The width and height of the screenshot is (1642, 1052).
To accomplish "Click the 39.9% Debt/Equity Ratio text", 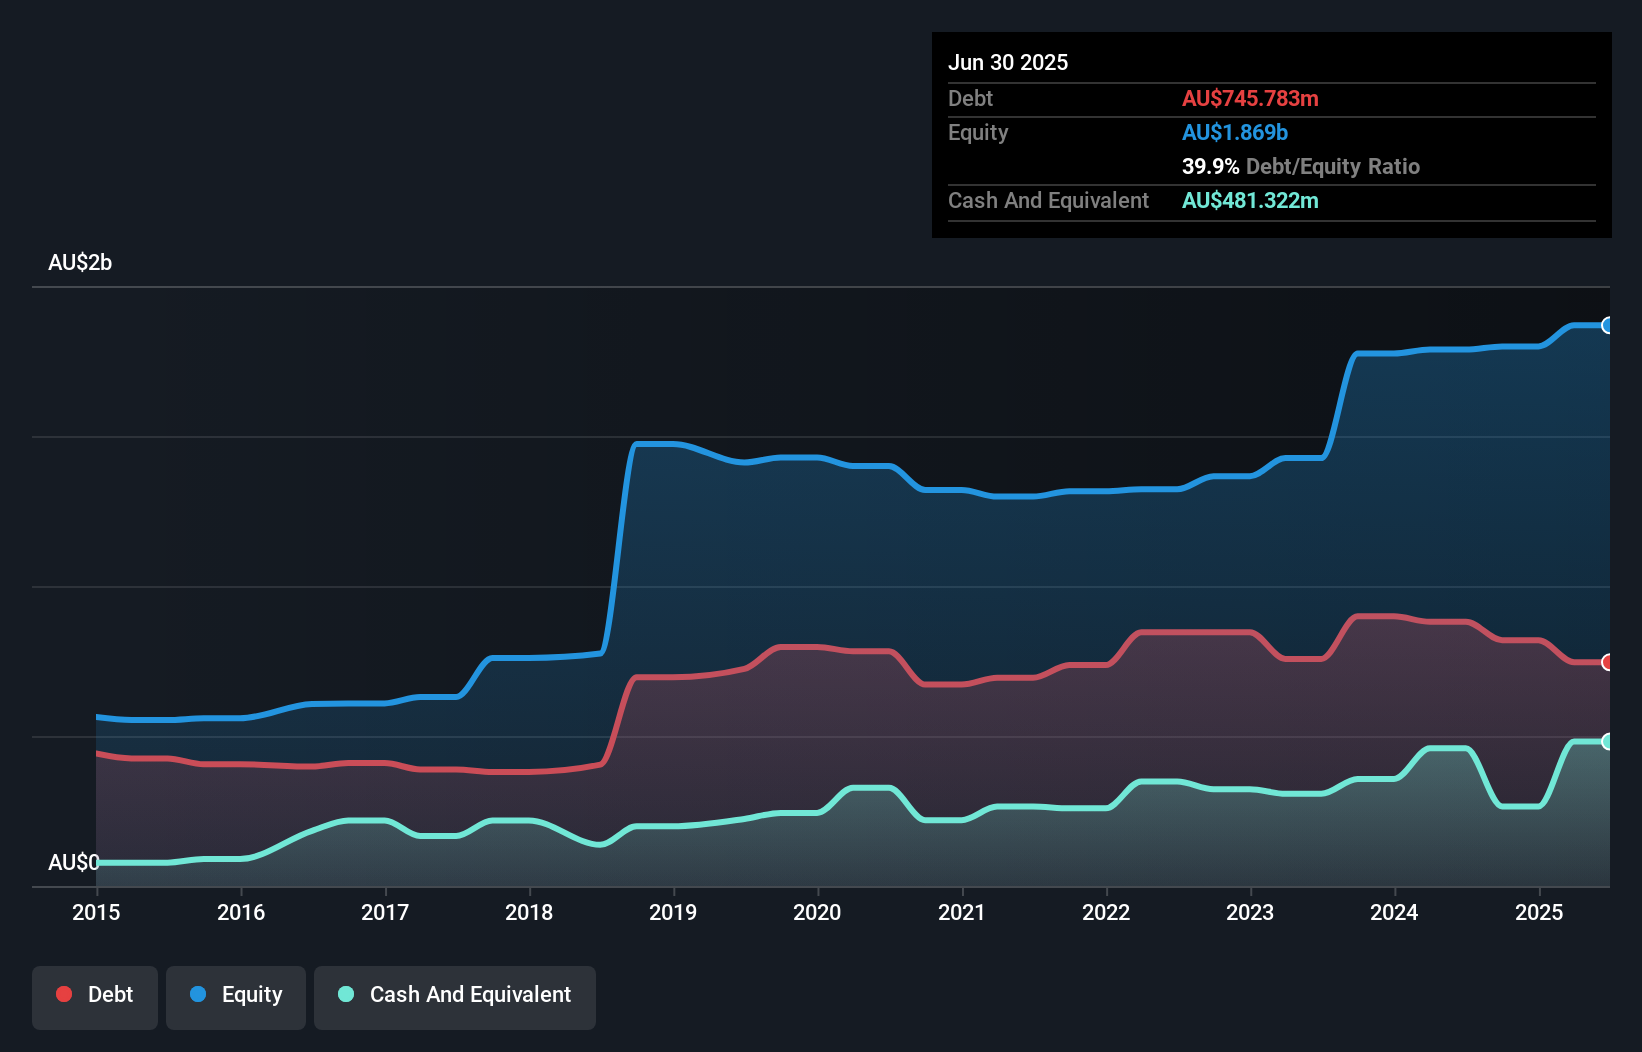I will [x=1301, y=166].
